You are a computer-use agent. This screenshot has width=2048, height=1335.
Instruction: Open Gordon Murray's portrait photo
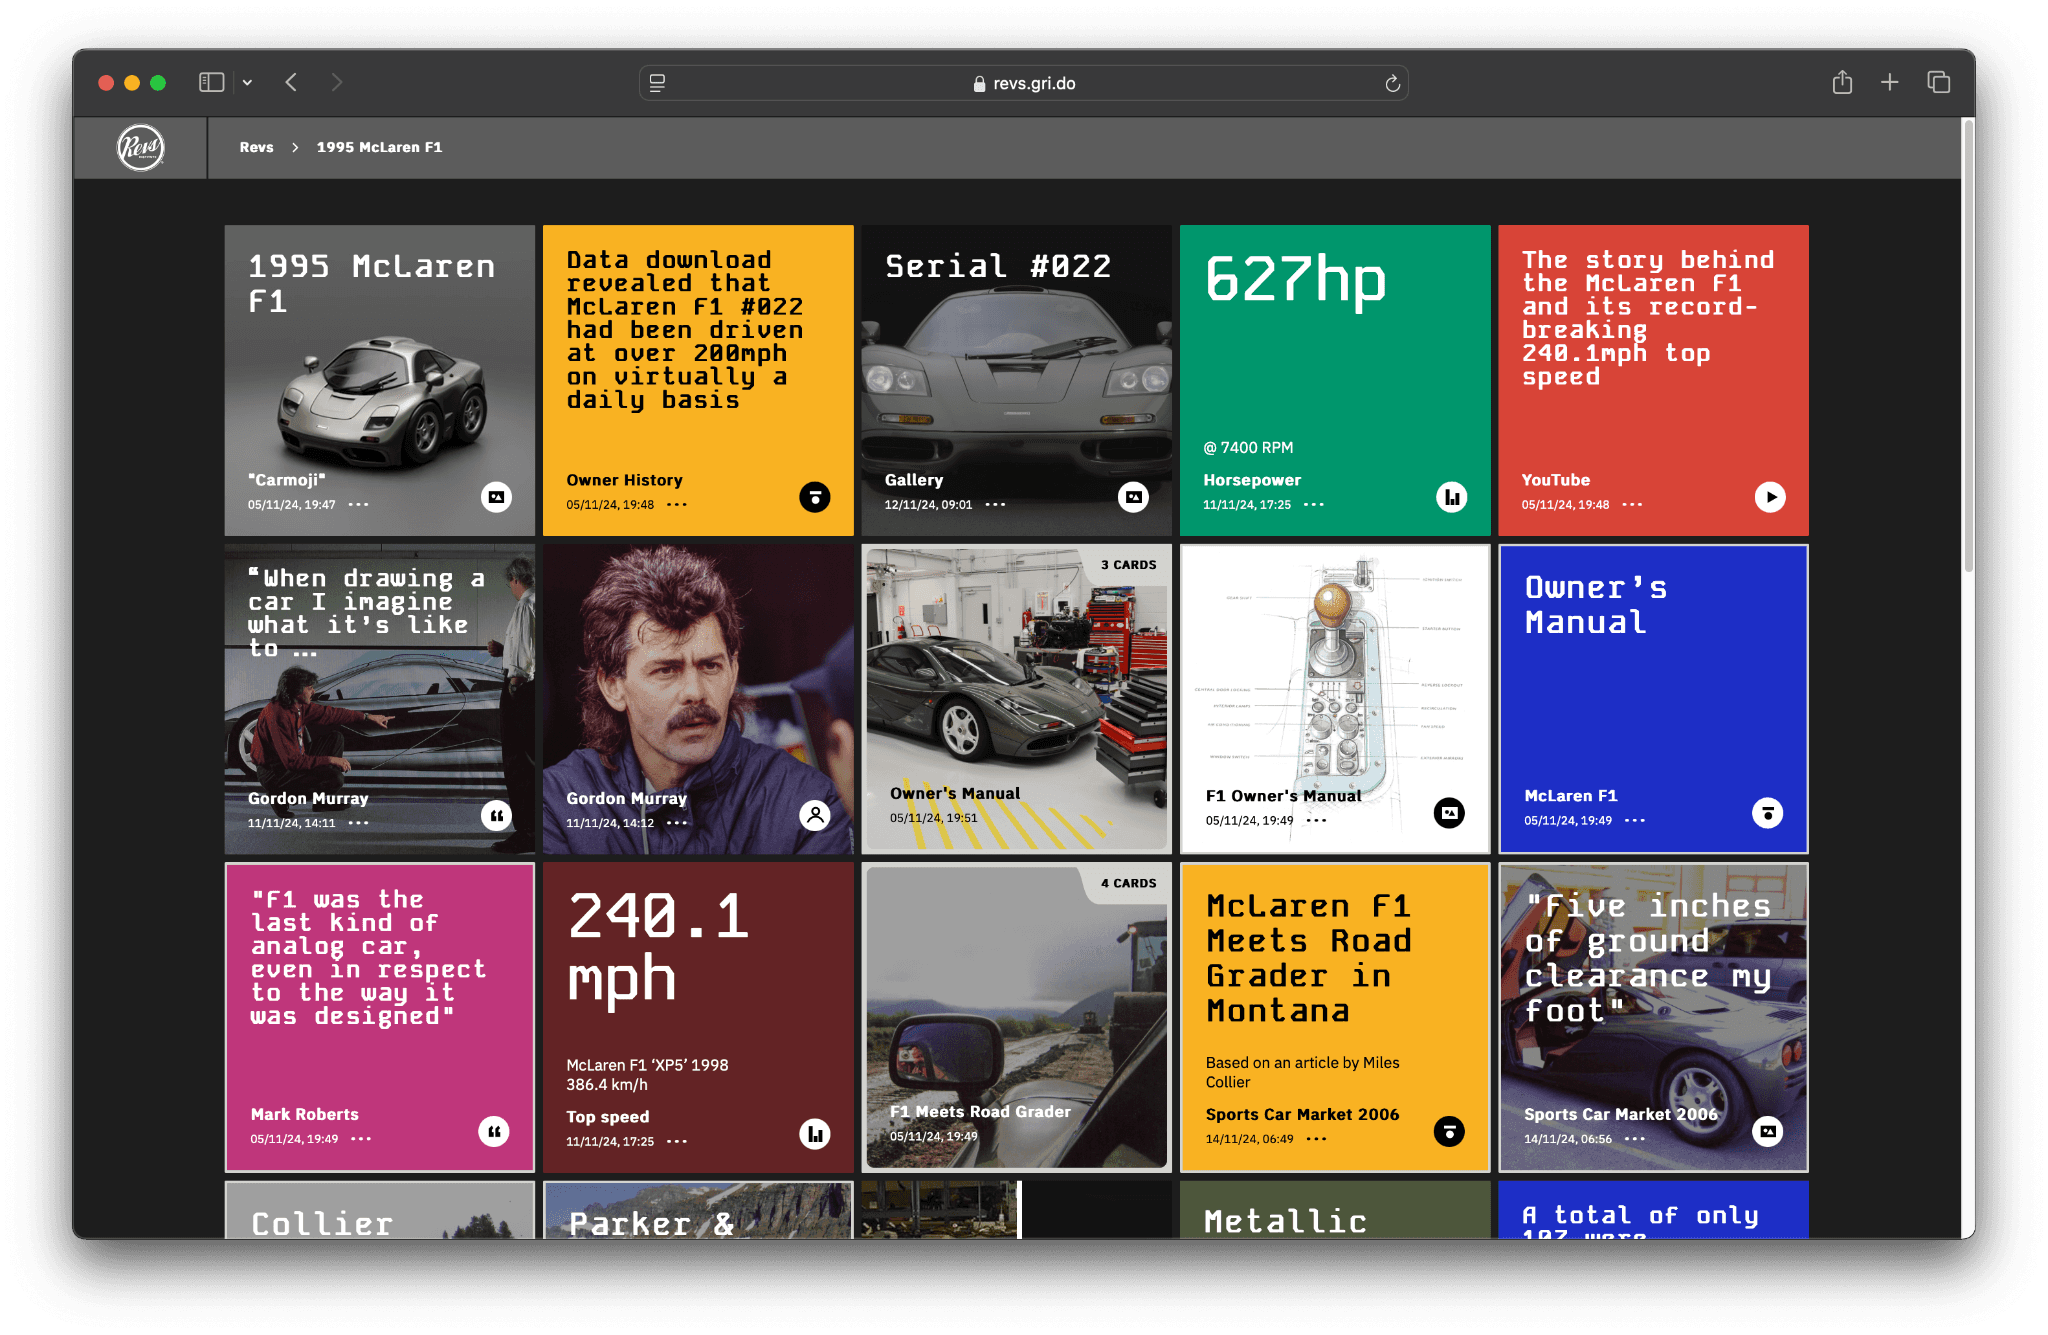(698, 699)
